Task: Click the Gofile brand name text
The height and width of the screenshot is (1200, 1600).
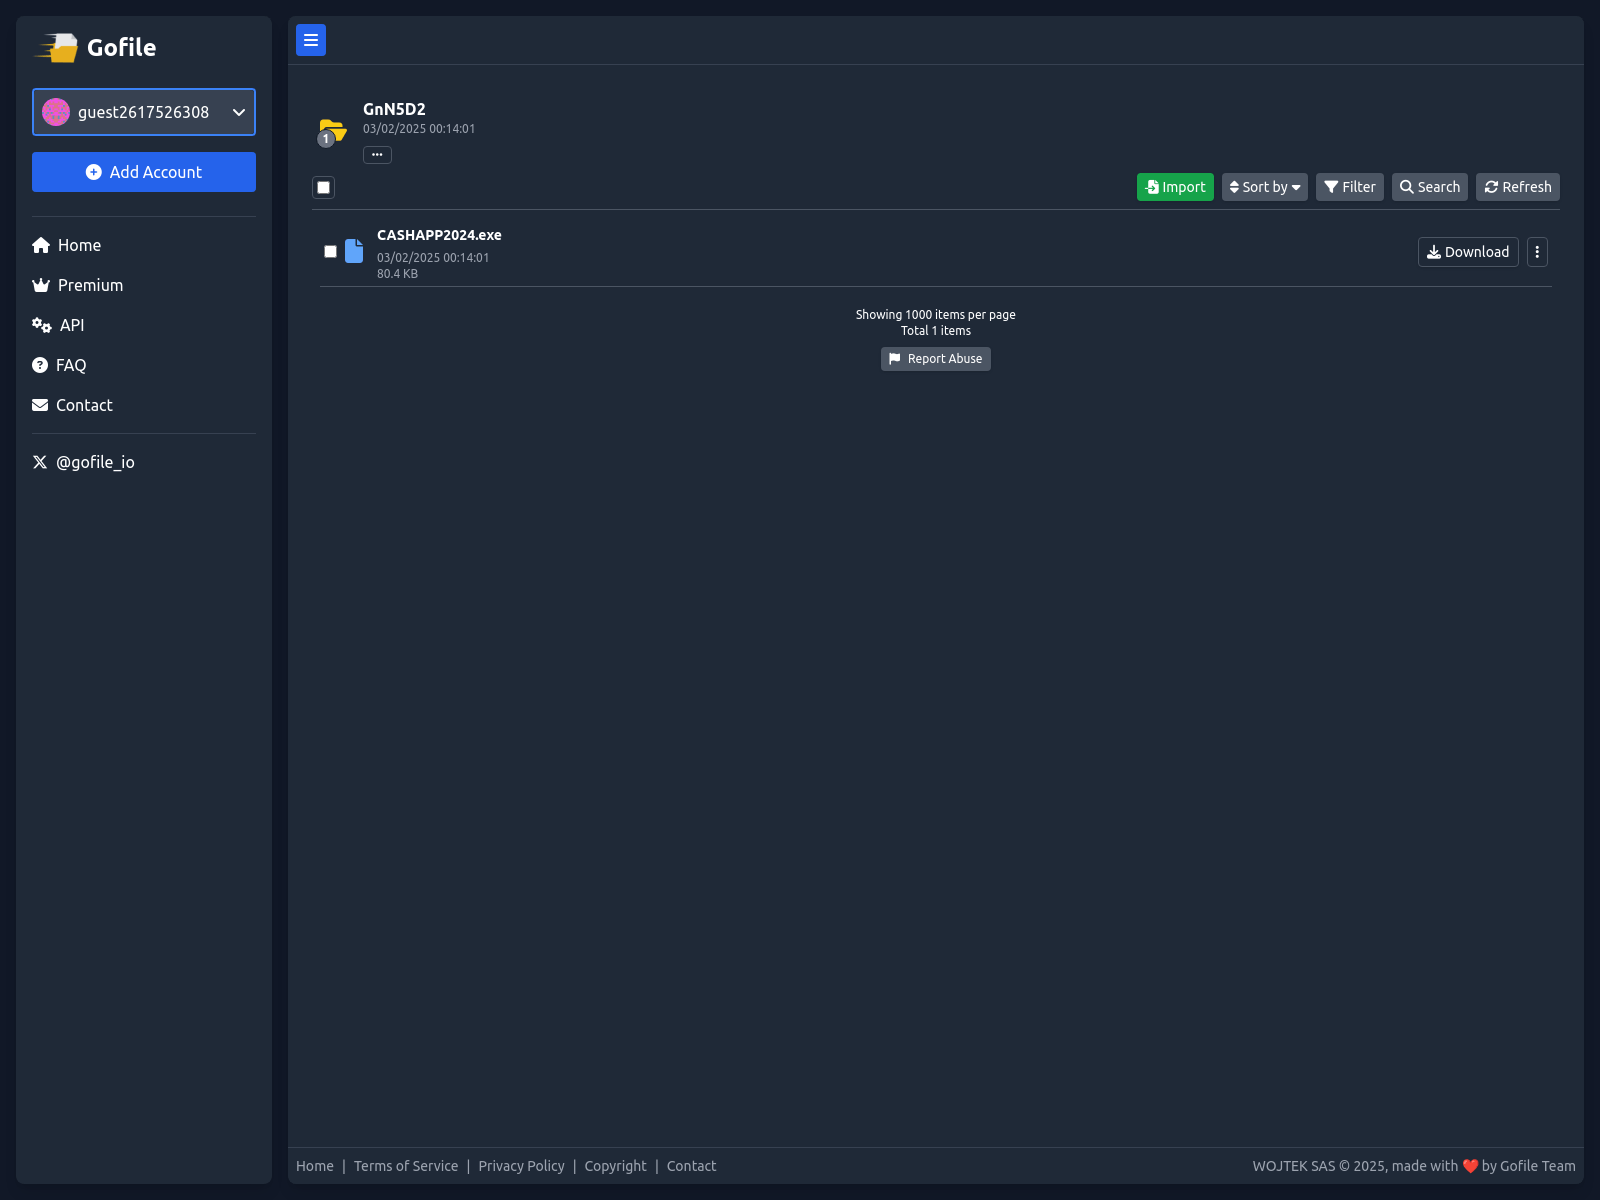Action: (x=121, y=47)
